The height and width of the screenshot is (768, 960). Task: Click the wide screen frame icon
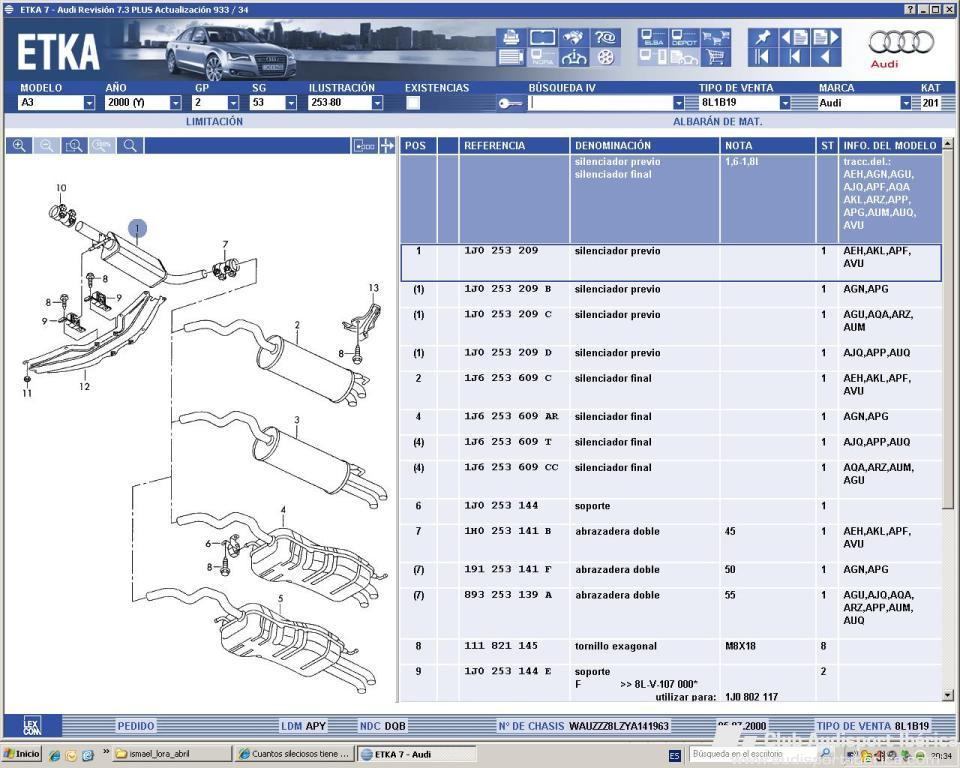pos(542,38)
